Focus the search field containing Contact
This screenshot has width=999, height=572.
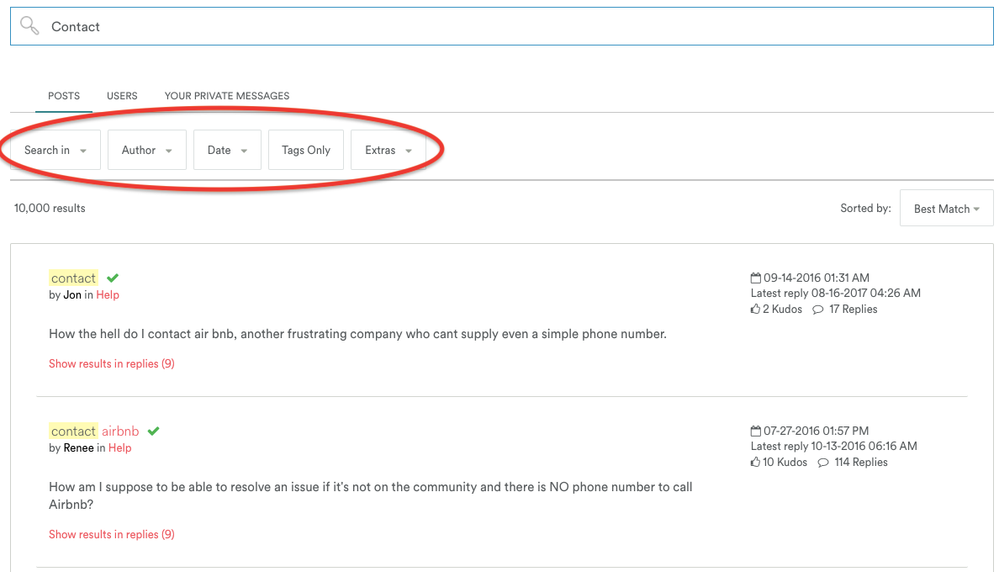[500, 27]
